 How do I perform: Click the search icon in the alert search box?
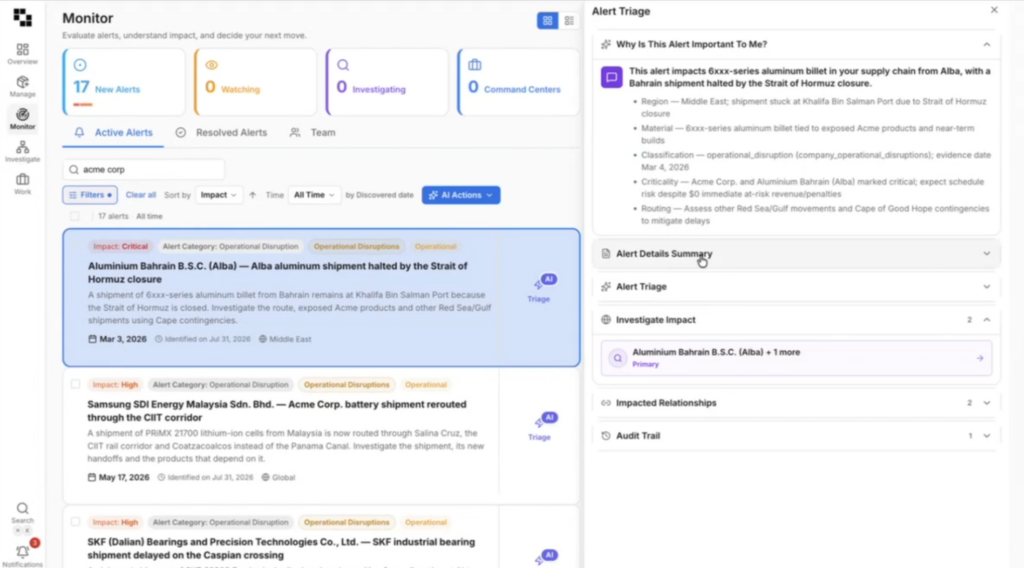(74, 170)
